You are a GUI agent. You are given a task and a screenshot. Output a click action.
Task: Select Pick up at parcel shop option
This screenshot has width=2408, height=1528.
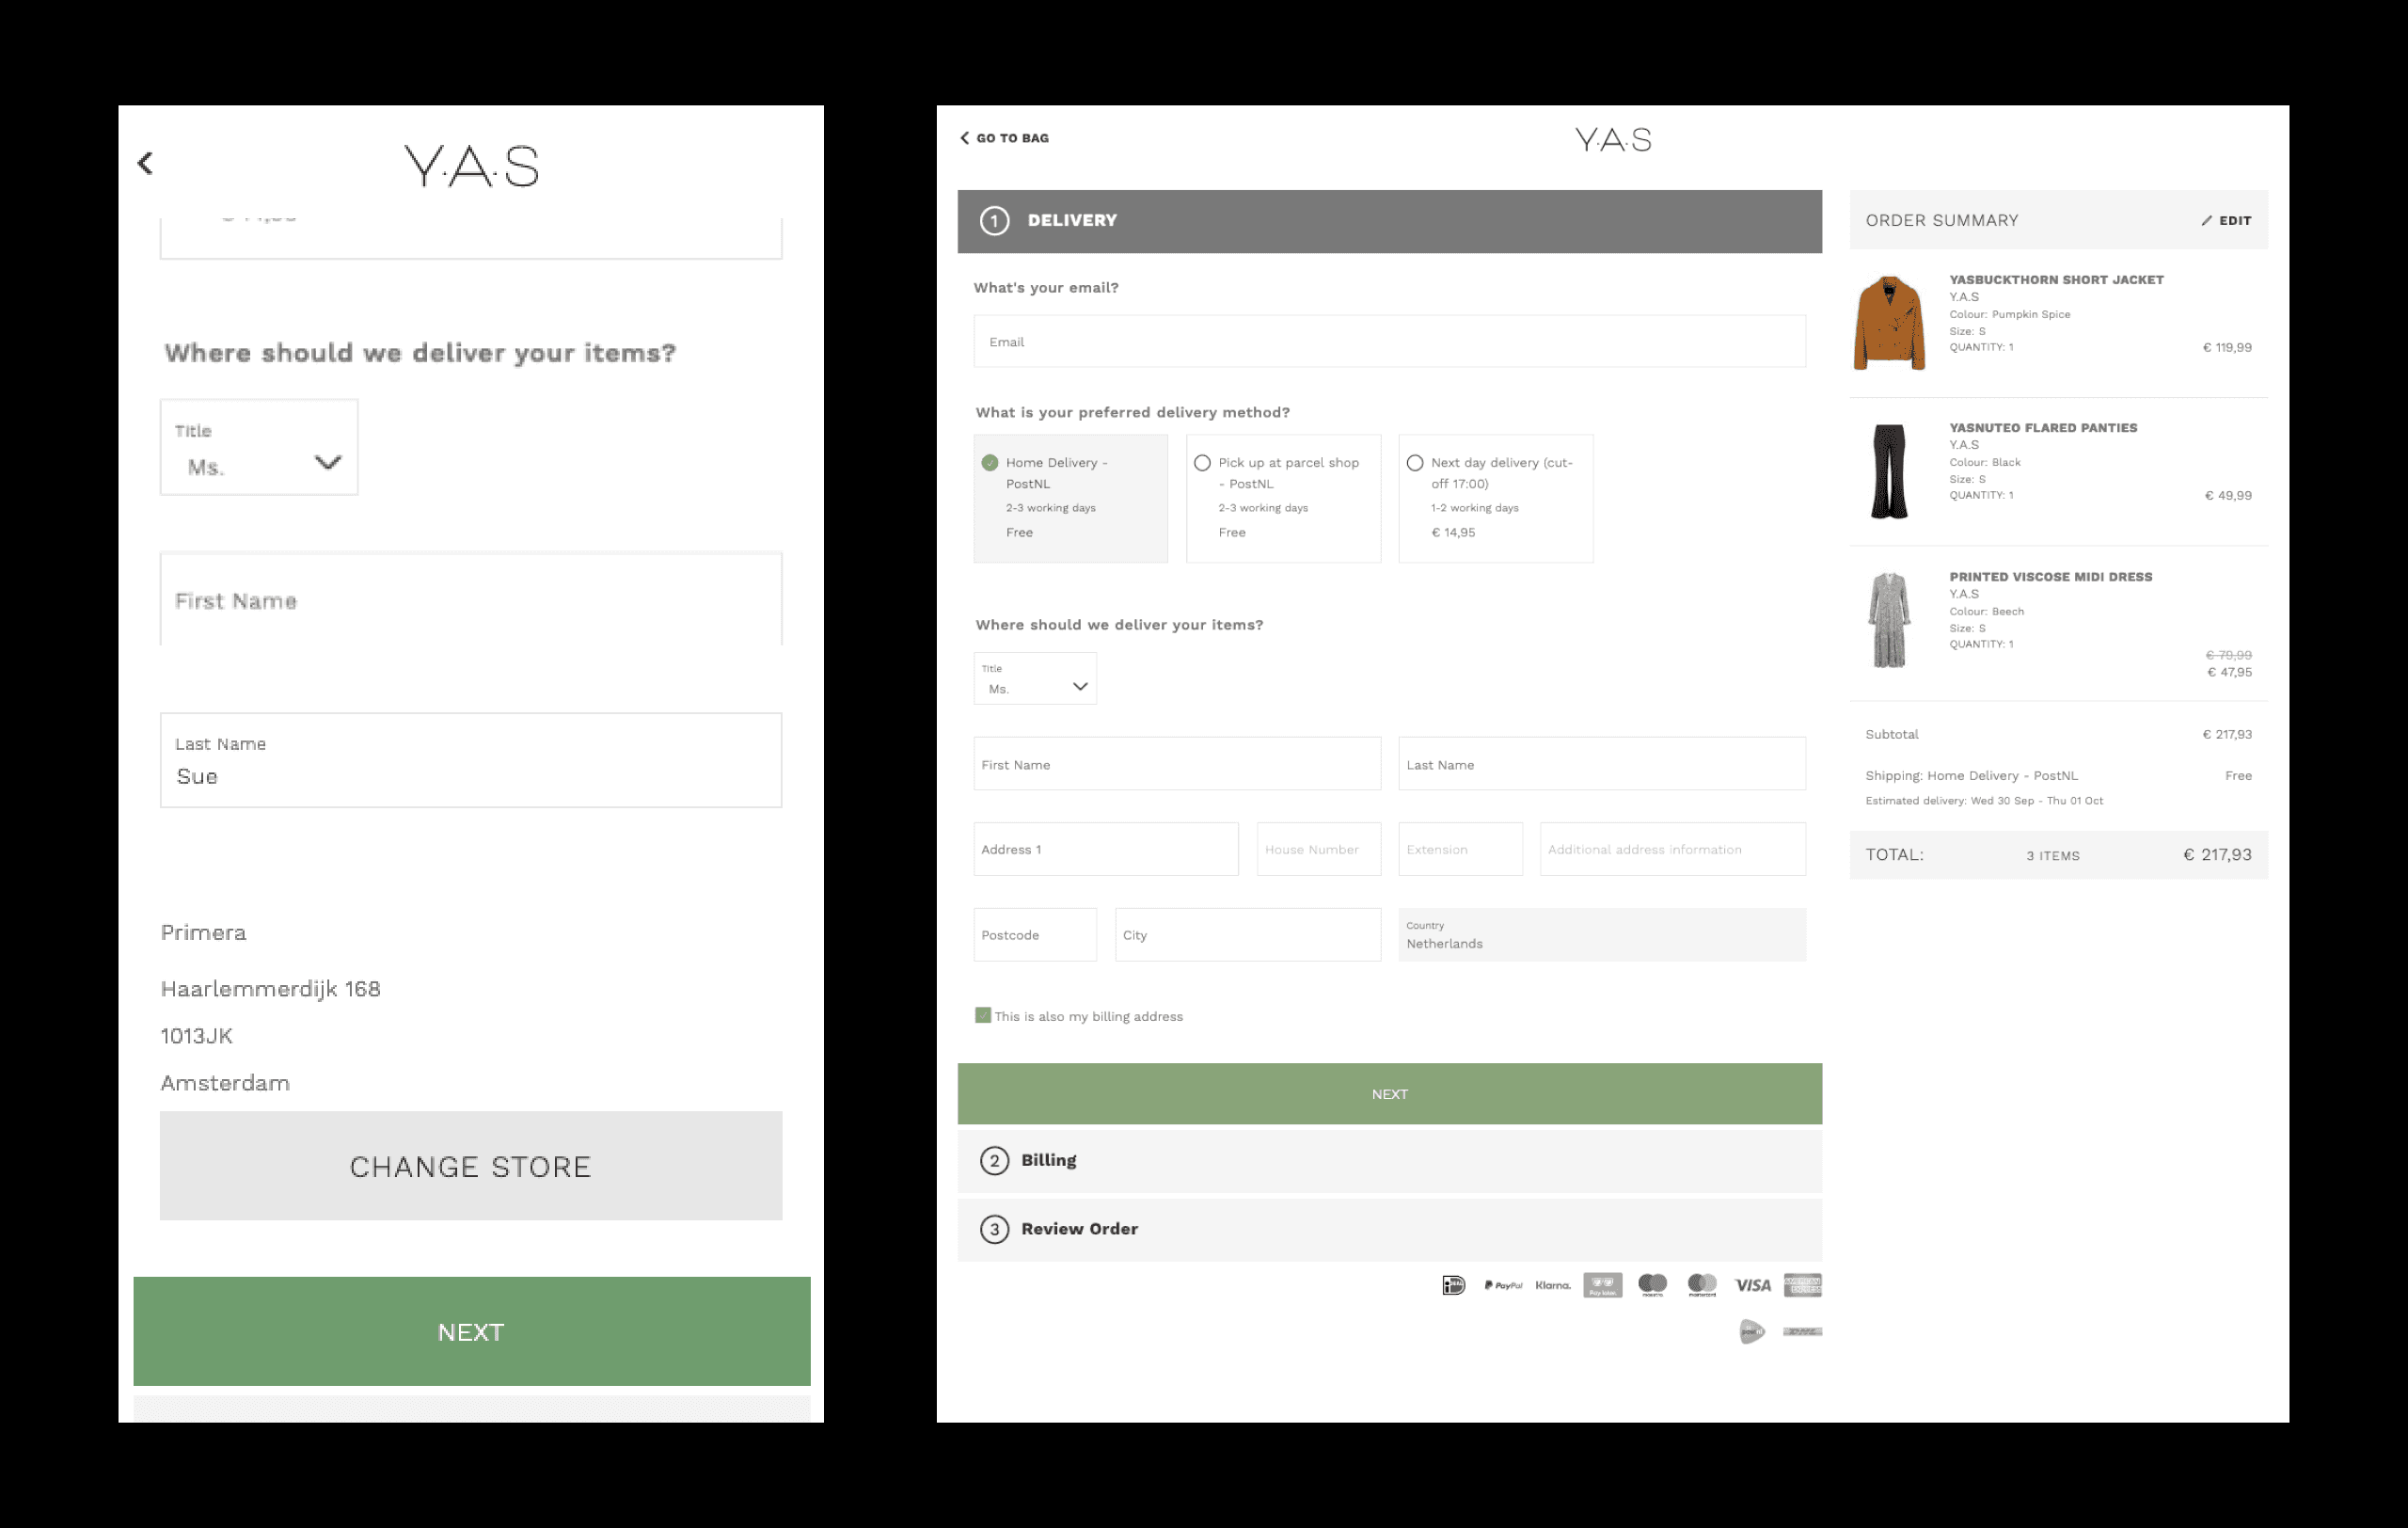click(x=1203, y=463)
